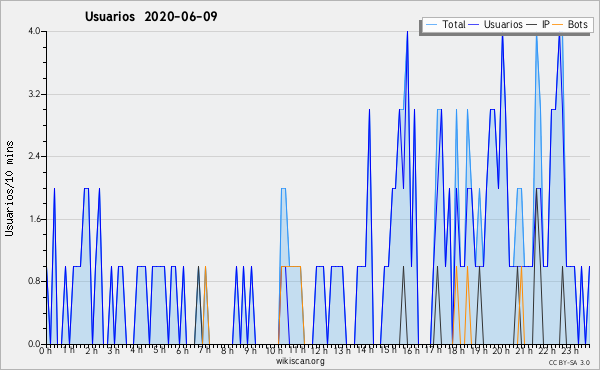Viewport: 600px width, 370px height.
Task: Click the '2 h' x-axis label
Action: point(91,350)
